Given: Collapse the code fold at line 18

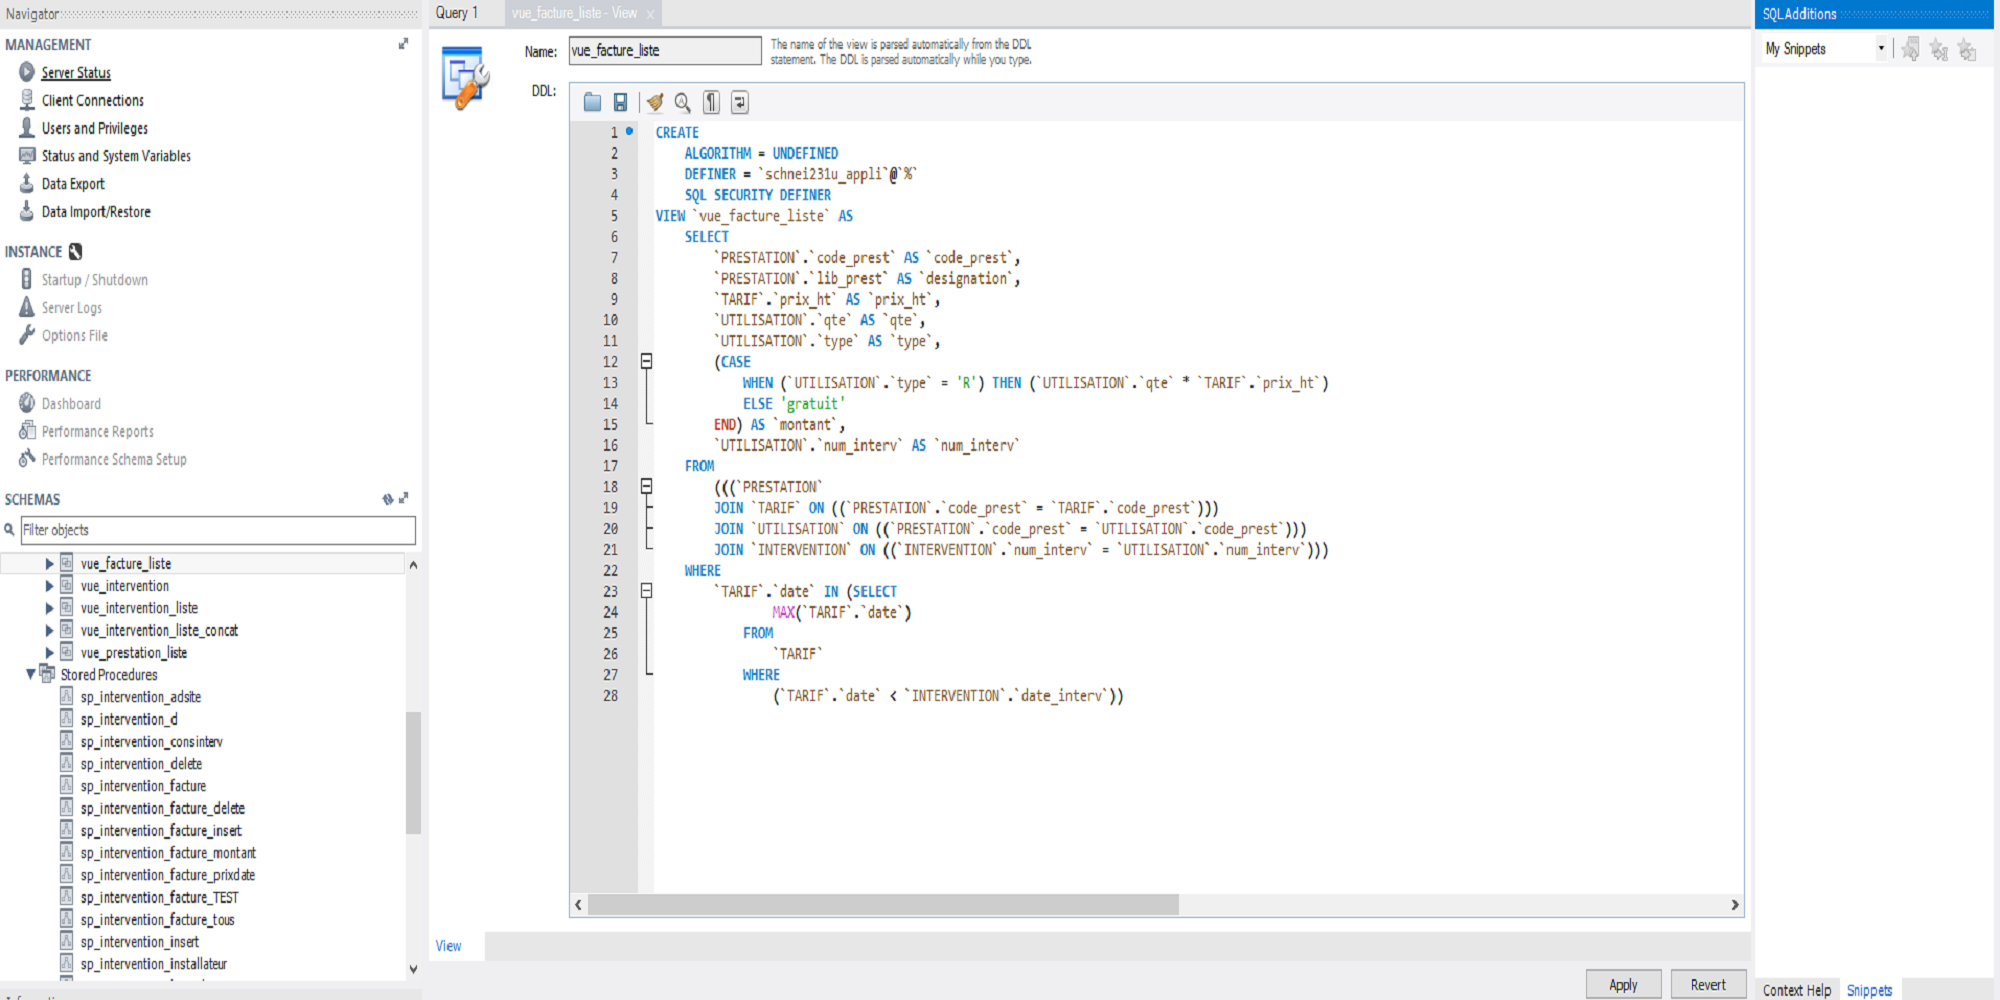Looking at the screenshot, I should [x=646, y=486].
